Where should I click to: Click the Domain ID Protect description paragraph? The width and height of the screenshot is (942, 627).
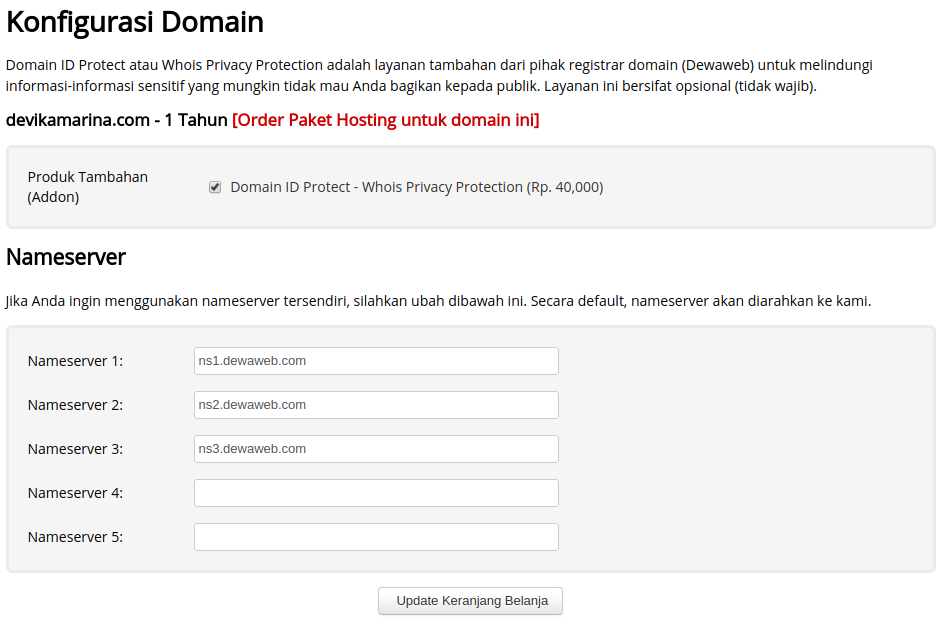[x=440, y=75]
